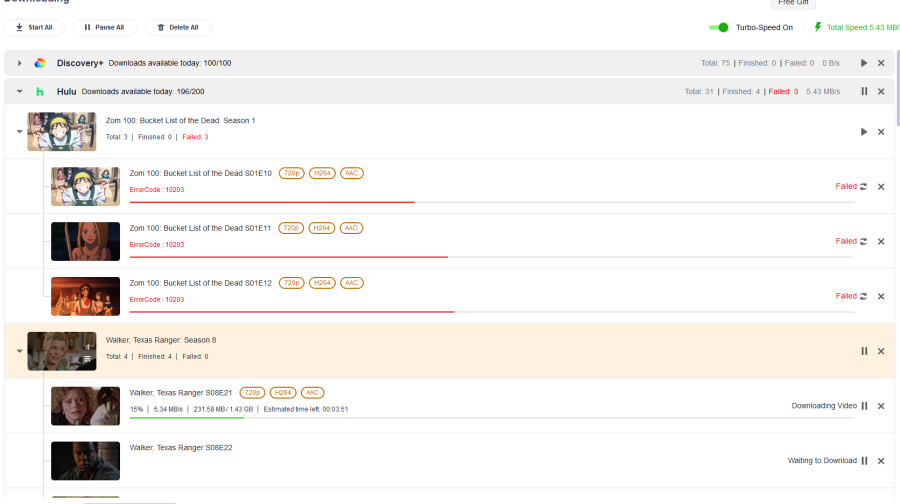
Task: Click the Start All button
Action: pyautogui.click(x=35, y=27)
